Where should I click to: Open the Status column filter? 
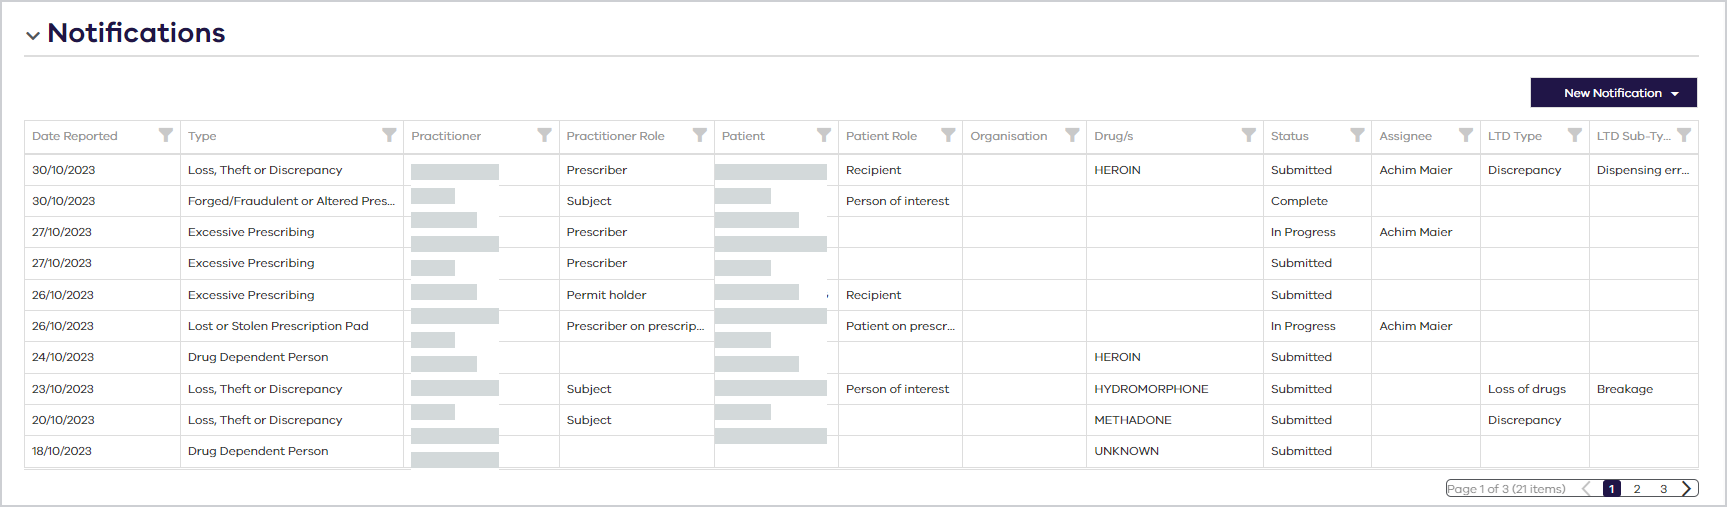[x=1357, y=135]
